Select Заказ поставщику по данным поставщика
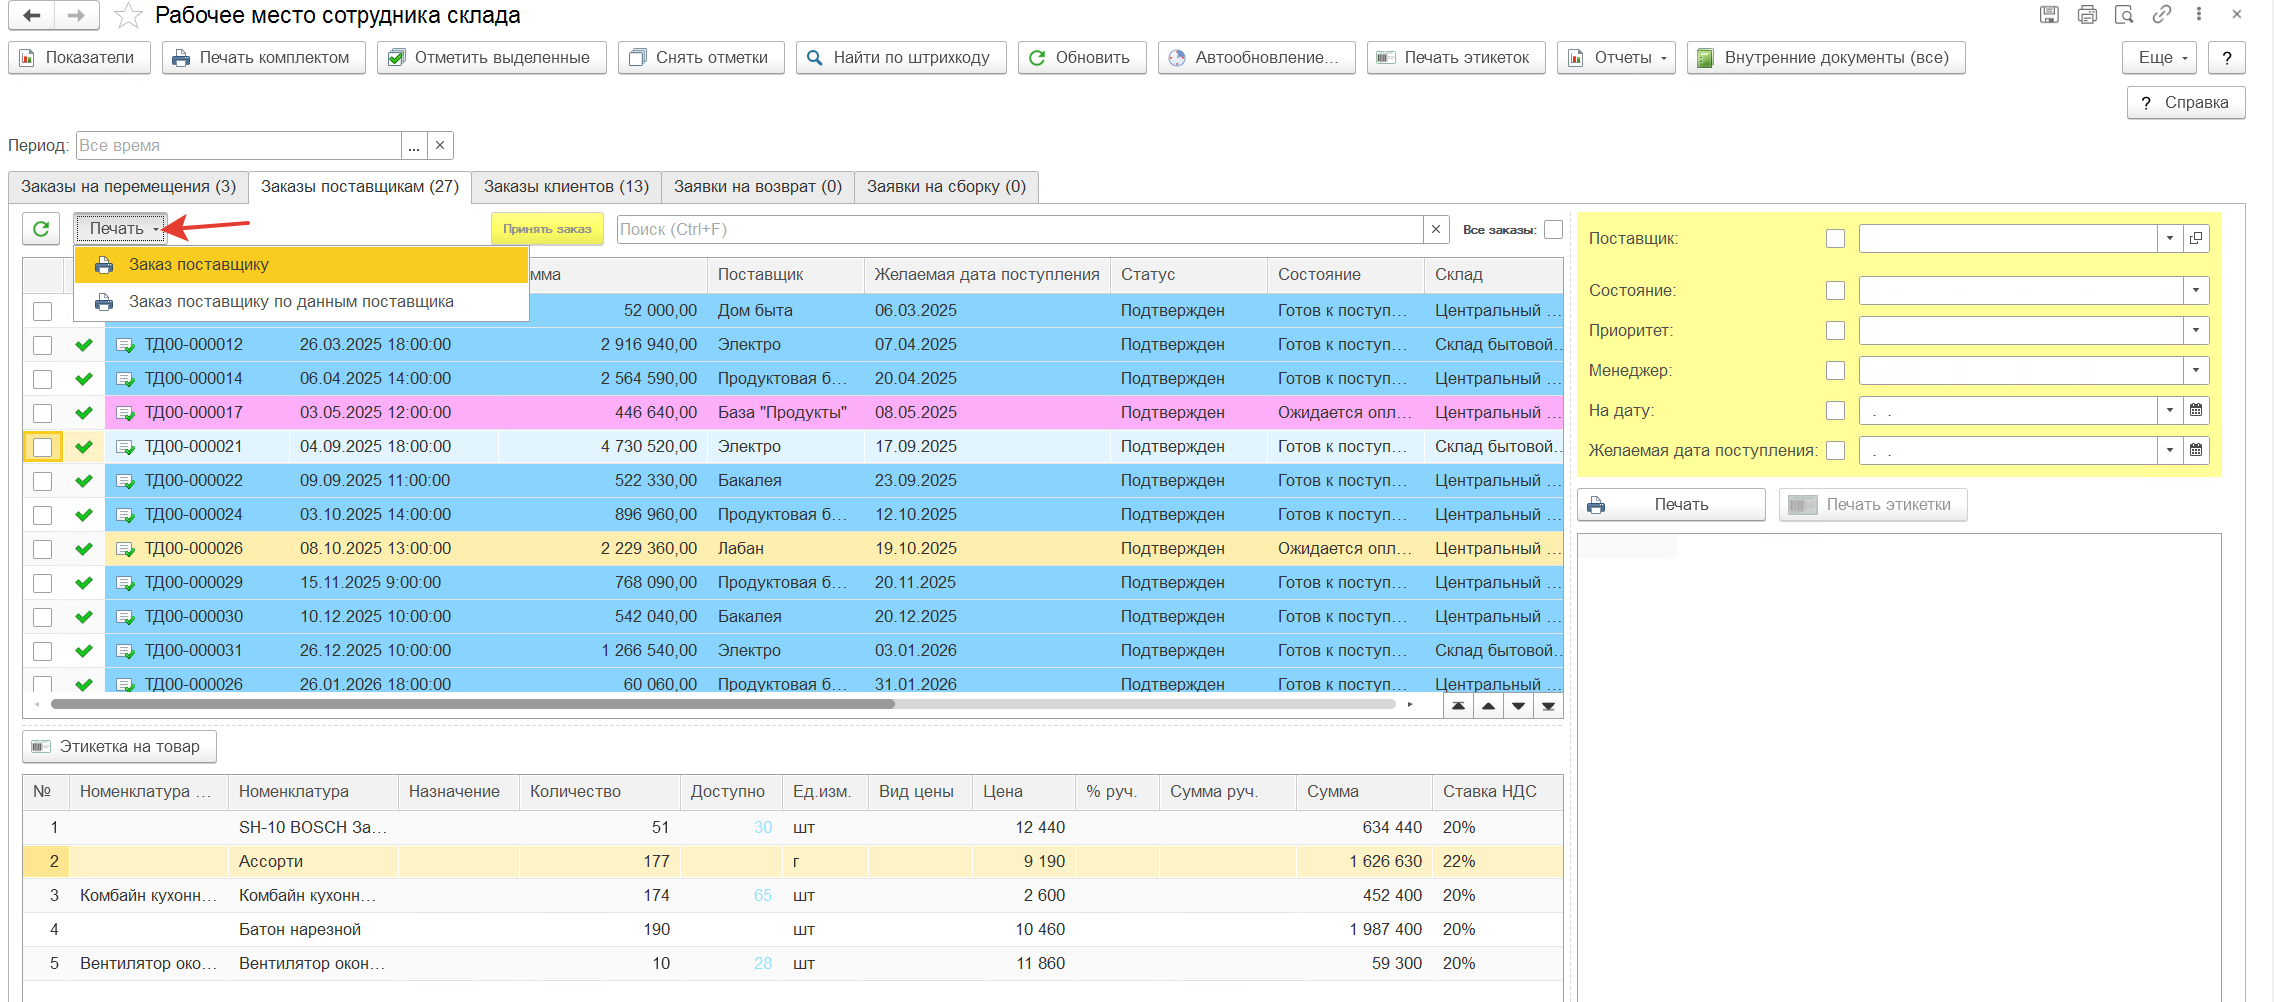 pos(302,302)
